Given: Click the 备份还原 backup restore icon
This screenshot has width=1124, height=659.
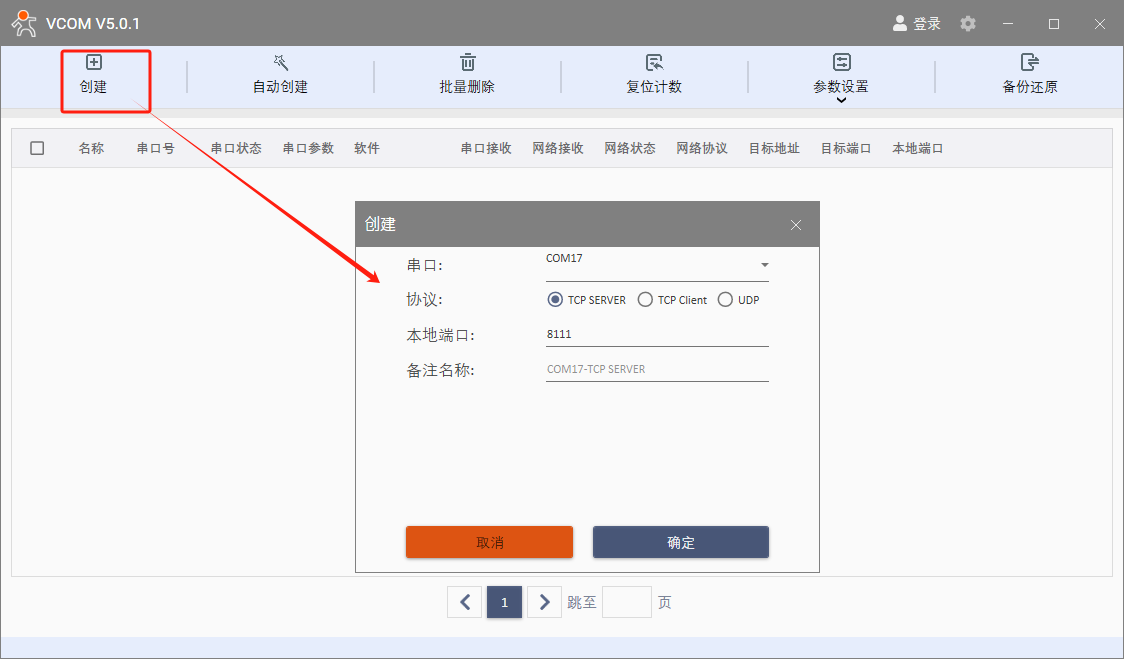Looking at the screenshot, I should click(x=1029, y=63).
